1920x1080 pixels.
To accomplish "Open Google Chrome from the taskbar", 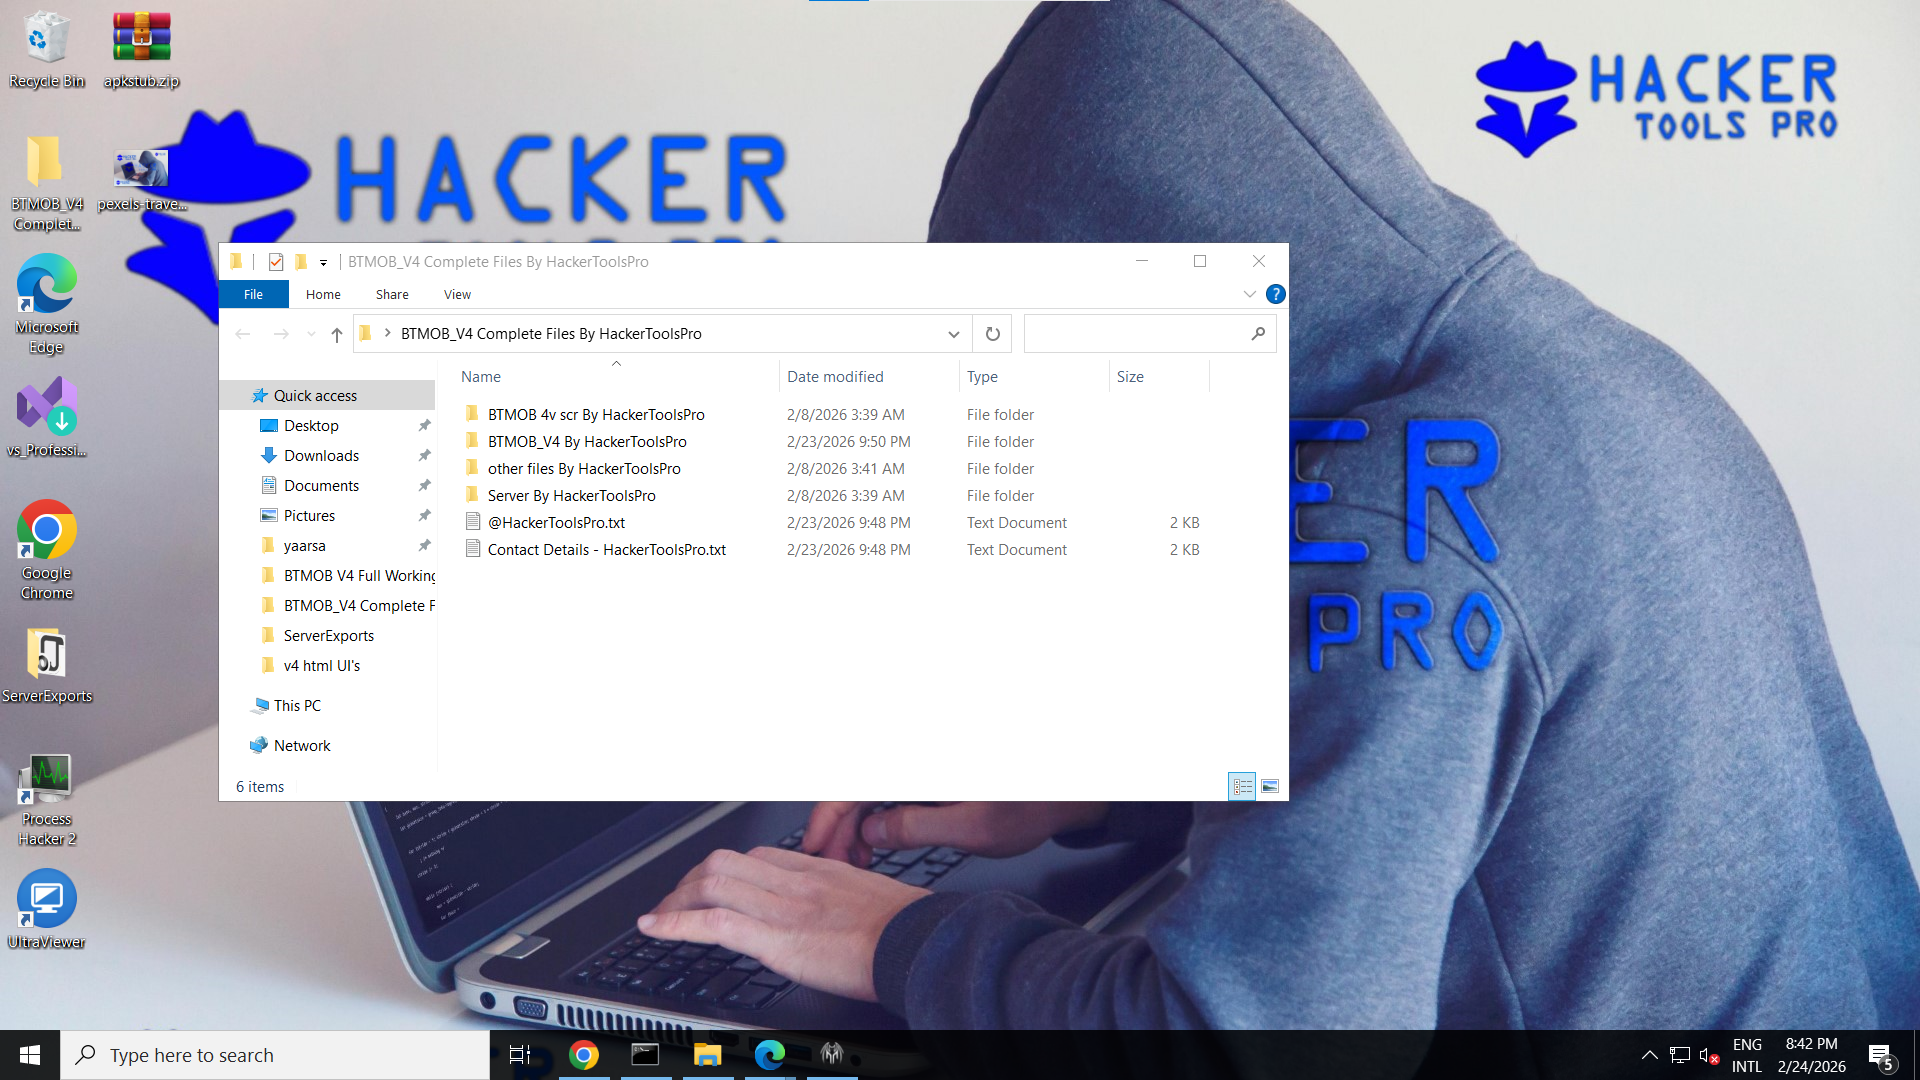I will [584, 1055].
